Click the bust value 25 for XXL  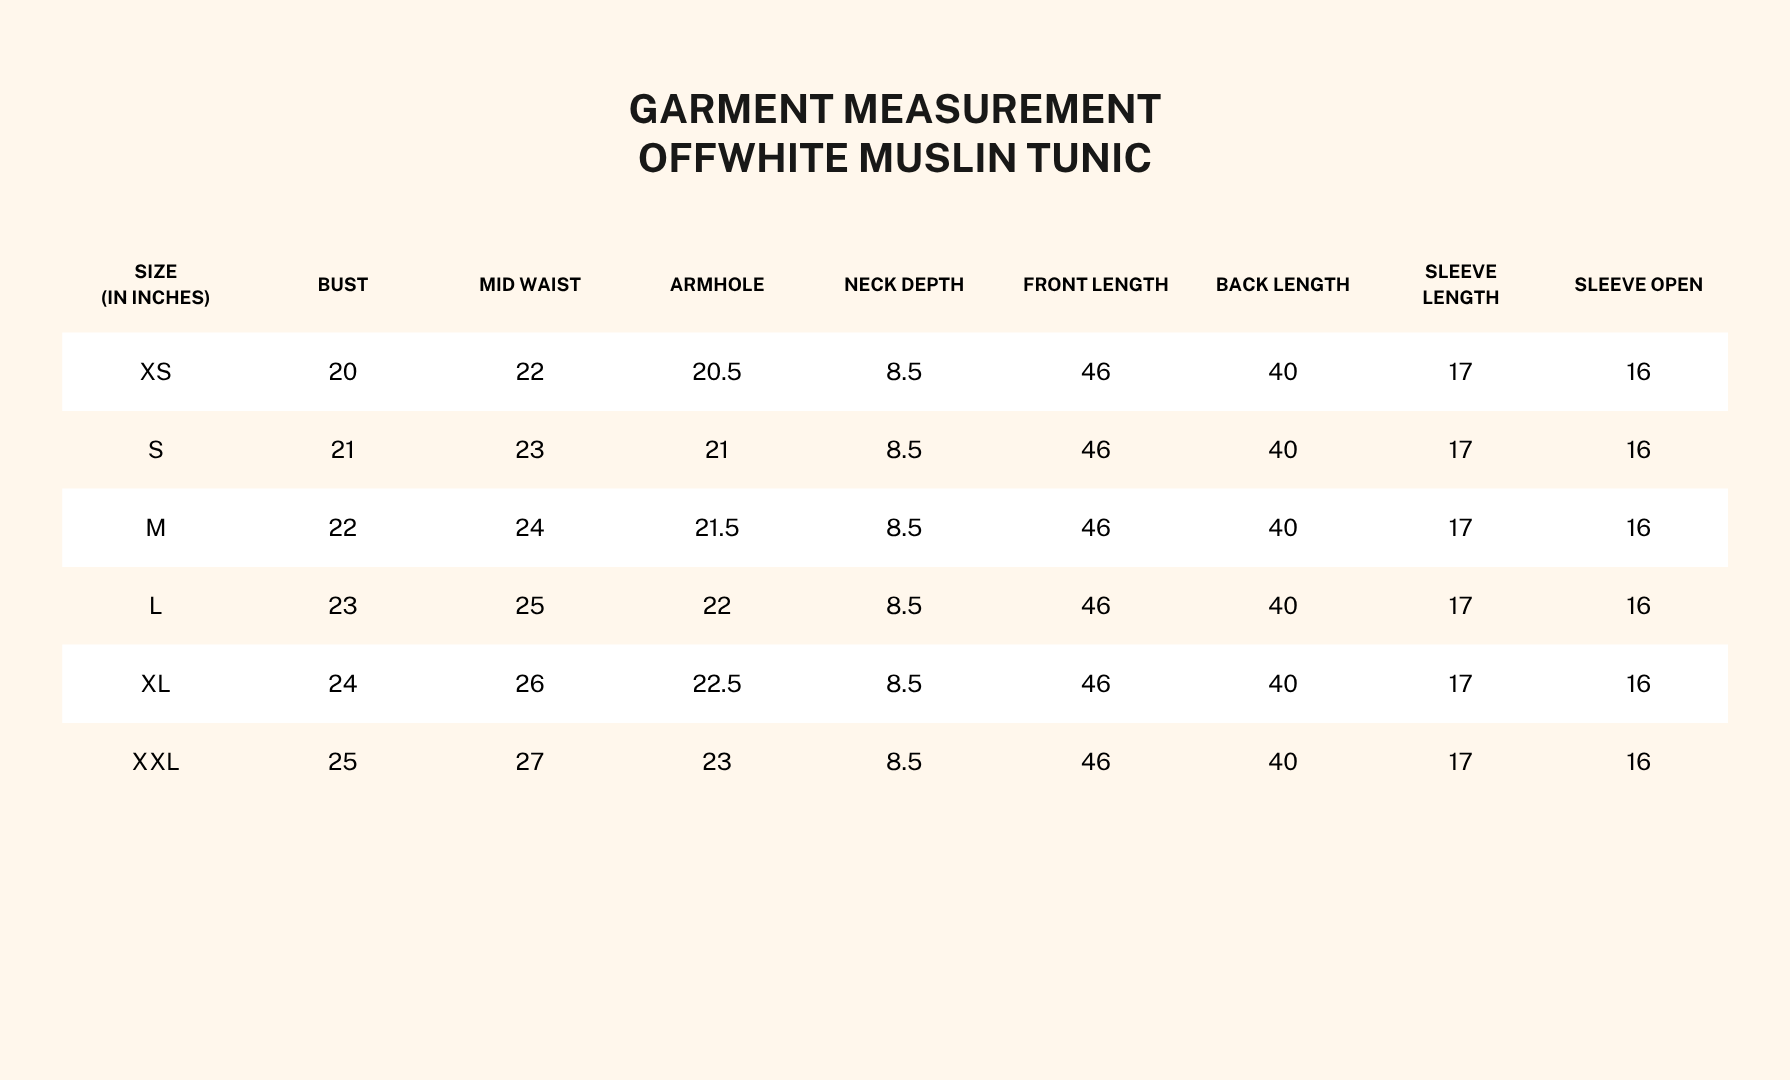coord(343,762)
